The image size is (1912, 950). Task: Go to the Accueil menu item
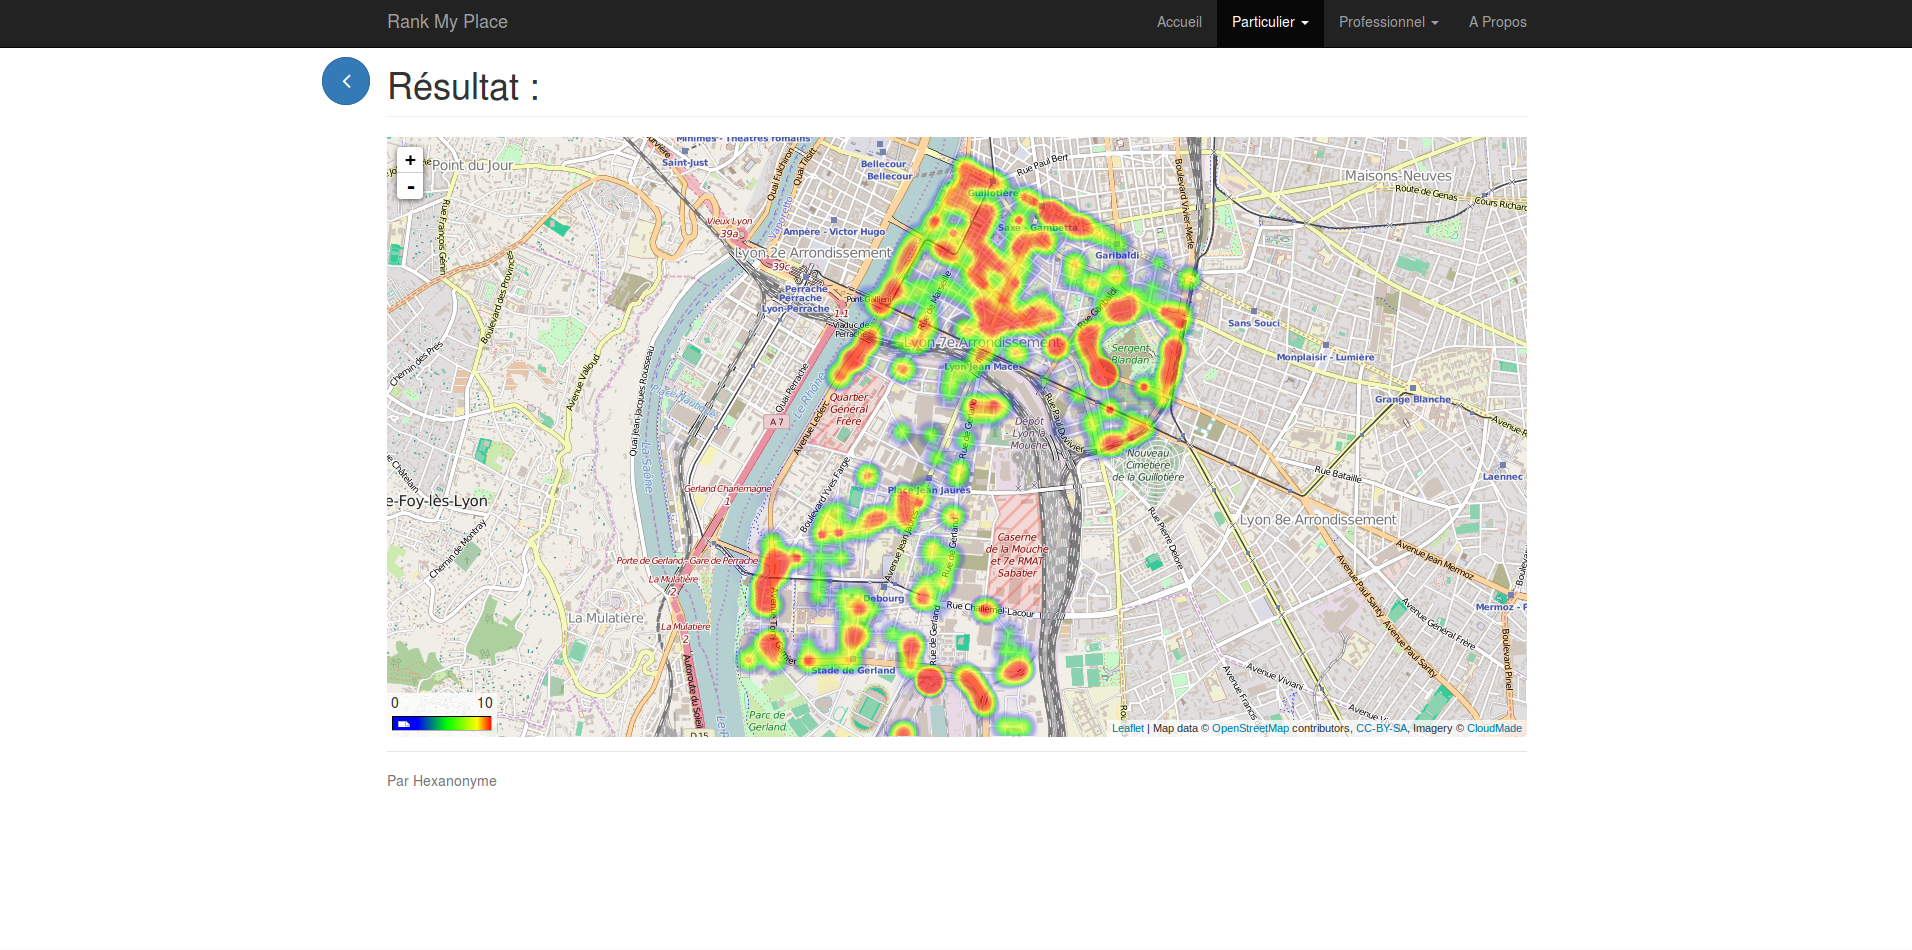pos(1179,22)
